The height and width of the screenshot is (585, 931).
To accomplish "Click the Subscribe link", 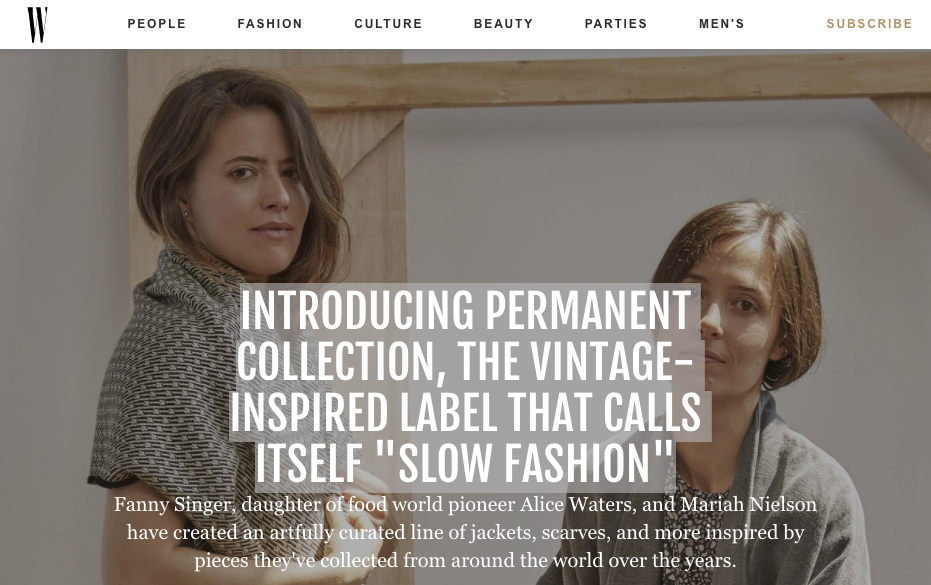I will (869, 24).
